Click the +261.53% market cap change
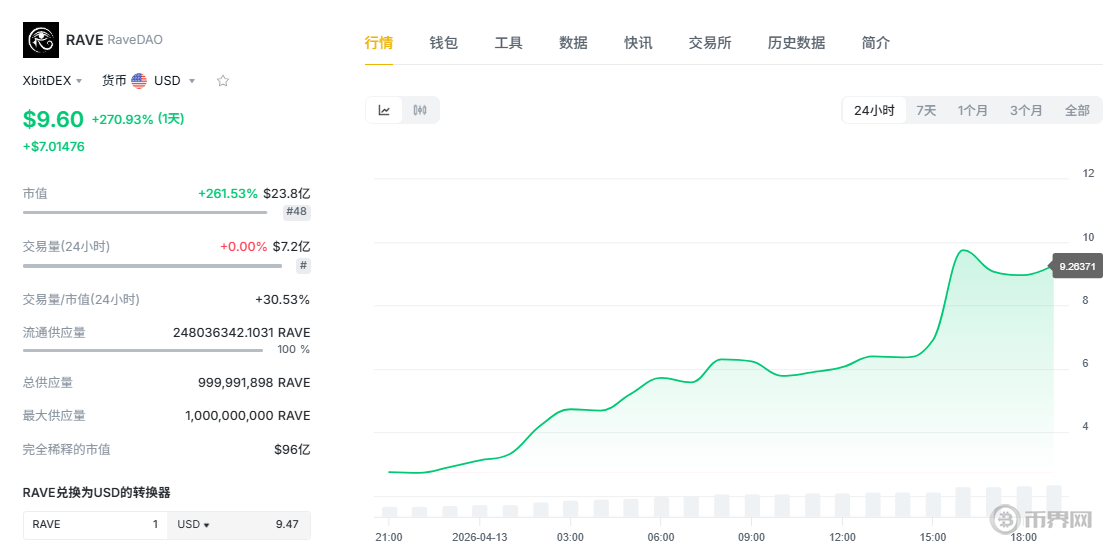 coord(227,193)
